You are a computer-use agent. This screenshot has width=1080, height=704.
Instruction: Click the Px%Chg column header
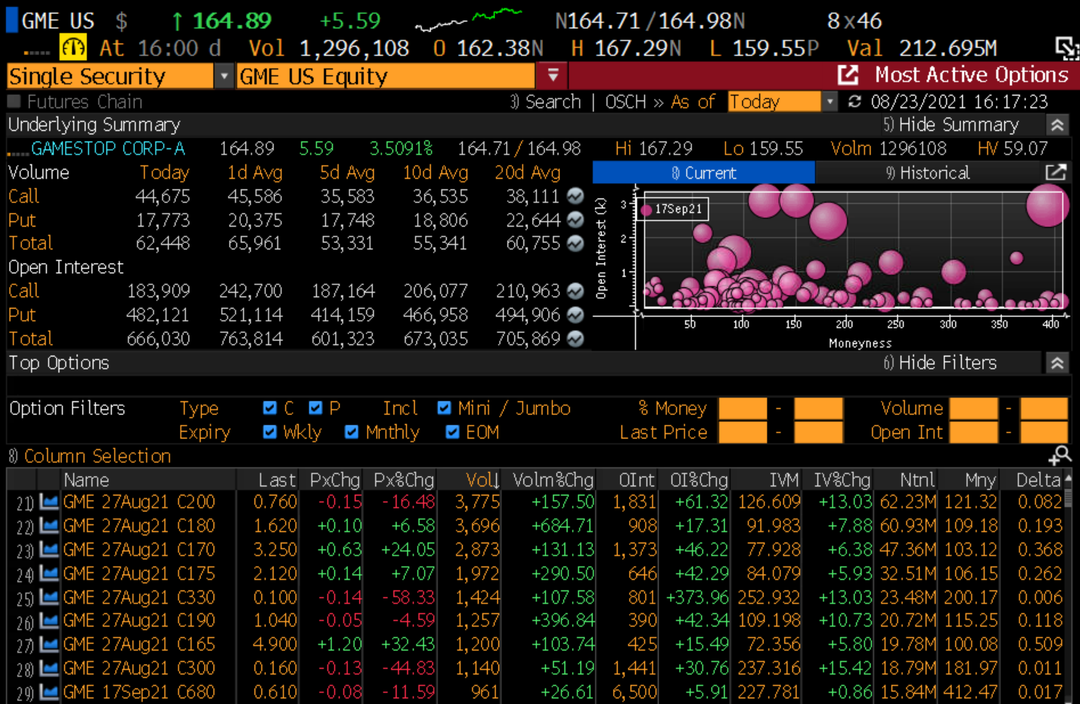(x=404, y=479)
